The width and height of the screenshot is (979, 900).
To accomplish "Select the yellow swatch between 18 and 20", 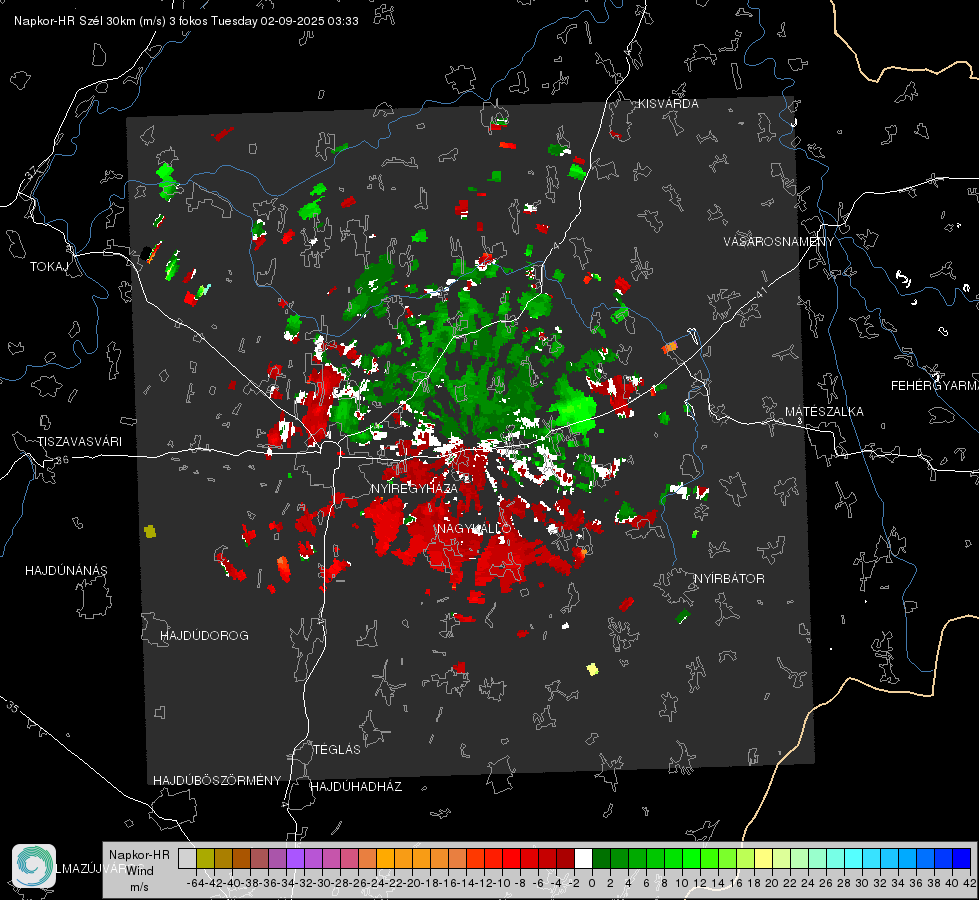I will 763,858.
